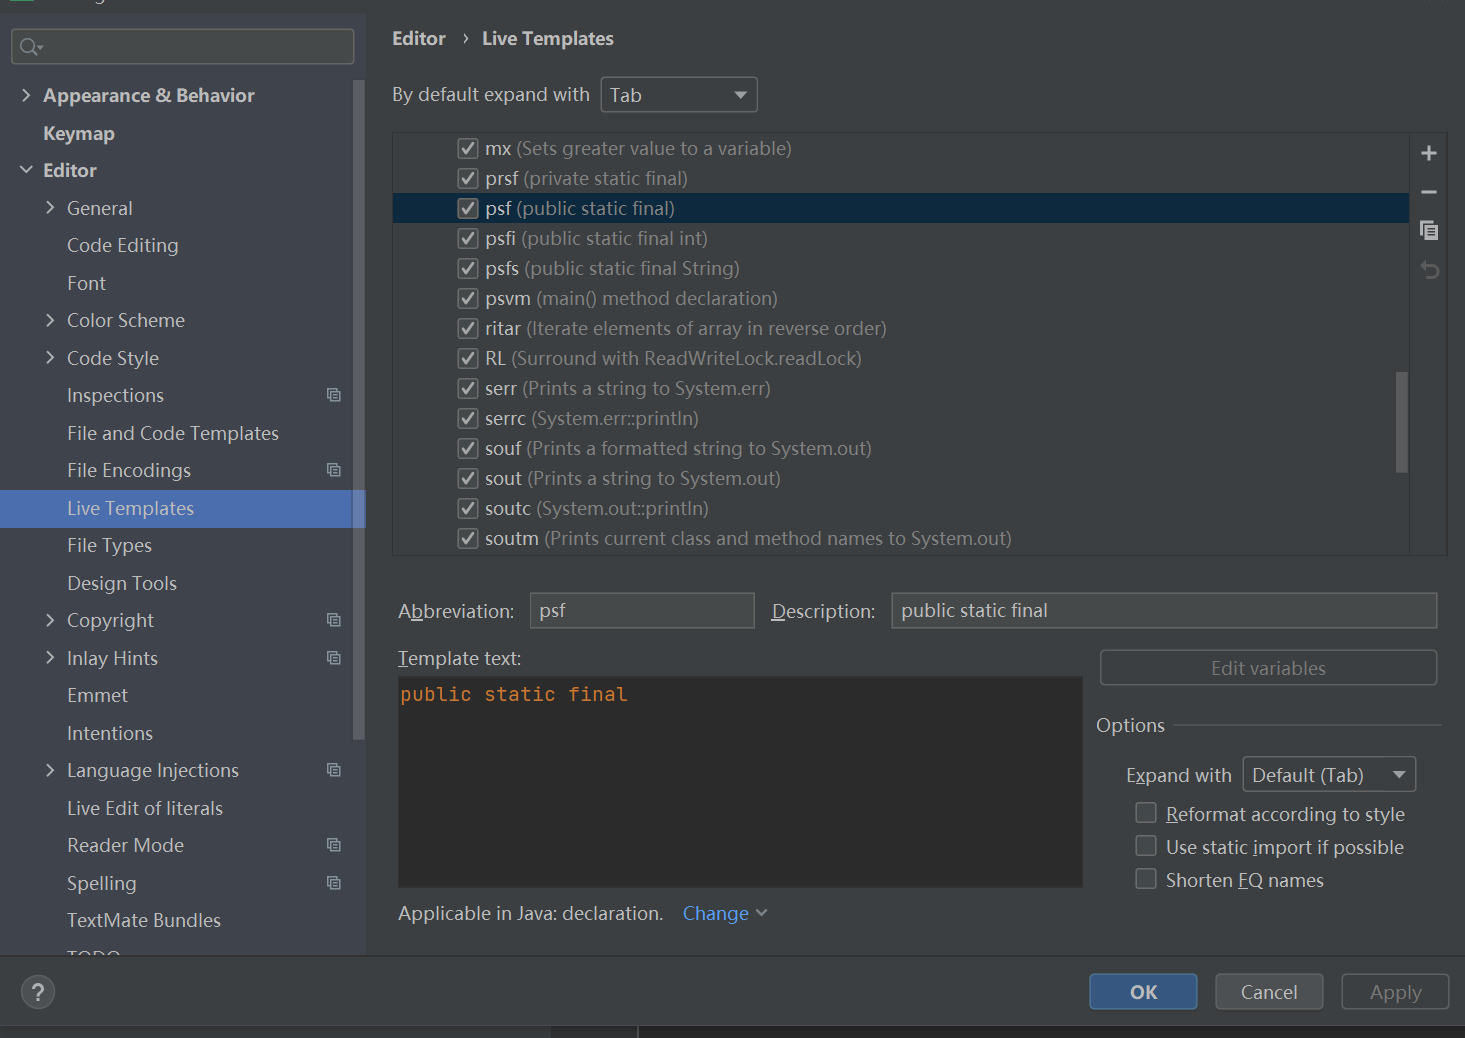This screenshot has height=1038, width=1465.
Task: Open the Expand with Default (Tab) dropdown
Action: point(1329,775)
